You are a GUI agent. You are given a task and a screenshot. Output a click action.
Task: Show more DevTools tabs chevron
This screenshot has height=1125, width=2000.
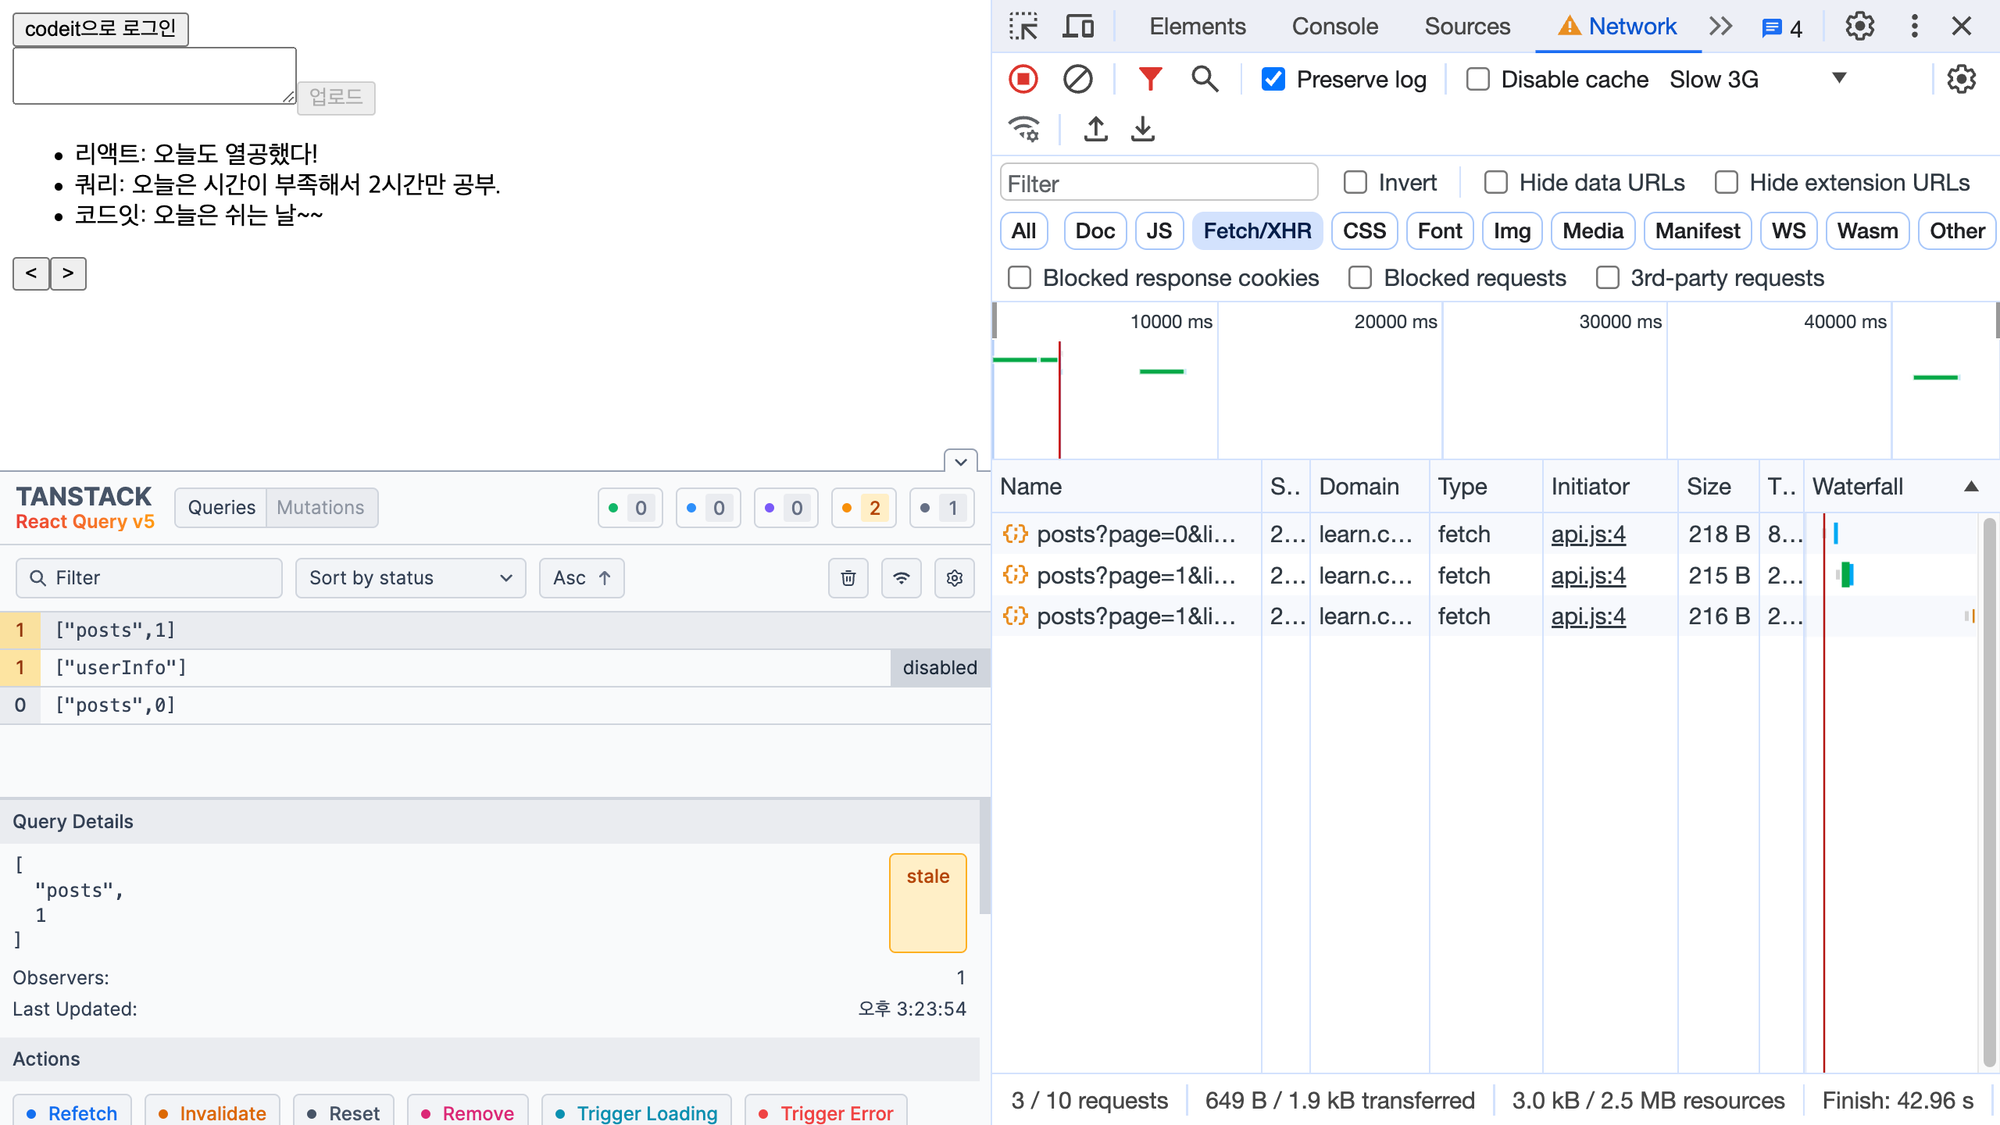tap(1720, 27)
